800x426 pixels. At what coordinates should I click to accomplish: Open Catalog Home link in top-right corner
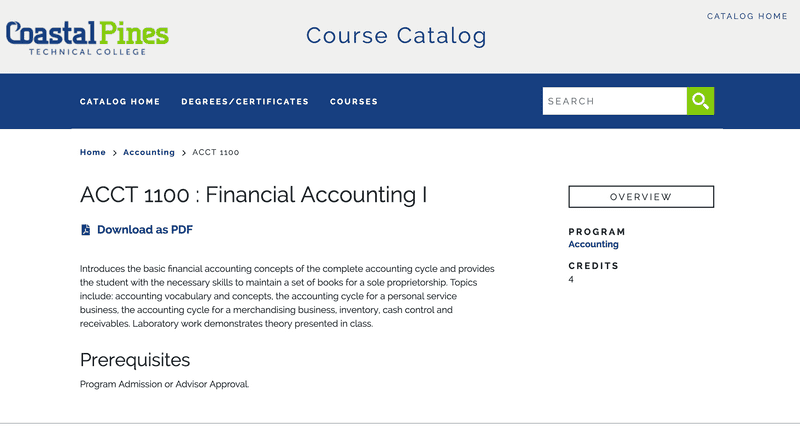[747, 16]
